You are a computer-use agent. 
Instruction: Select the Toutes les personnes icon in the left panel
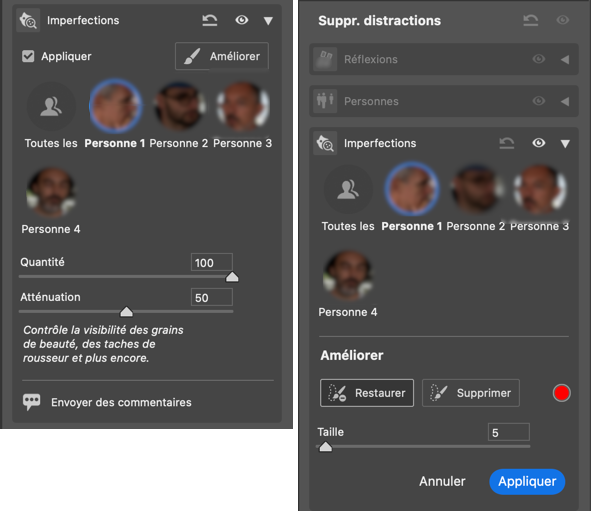point(51,107)
